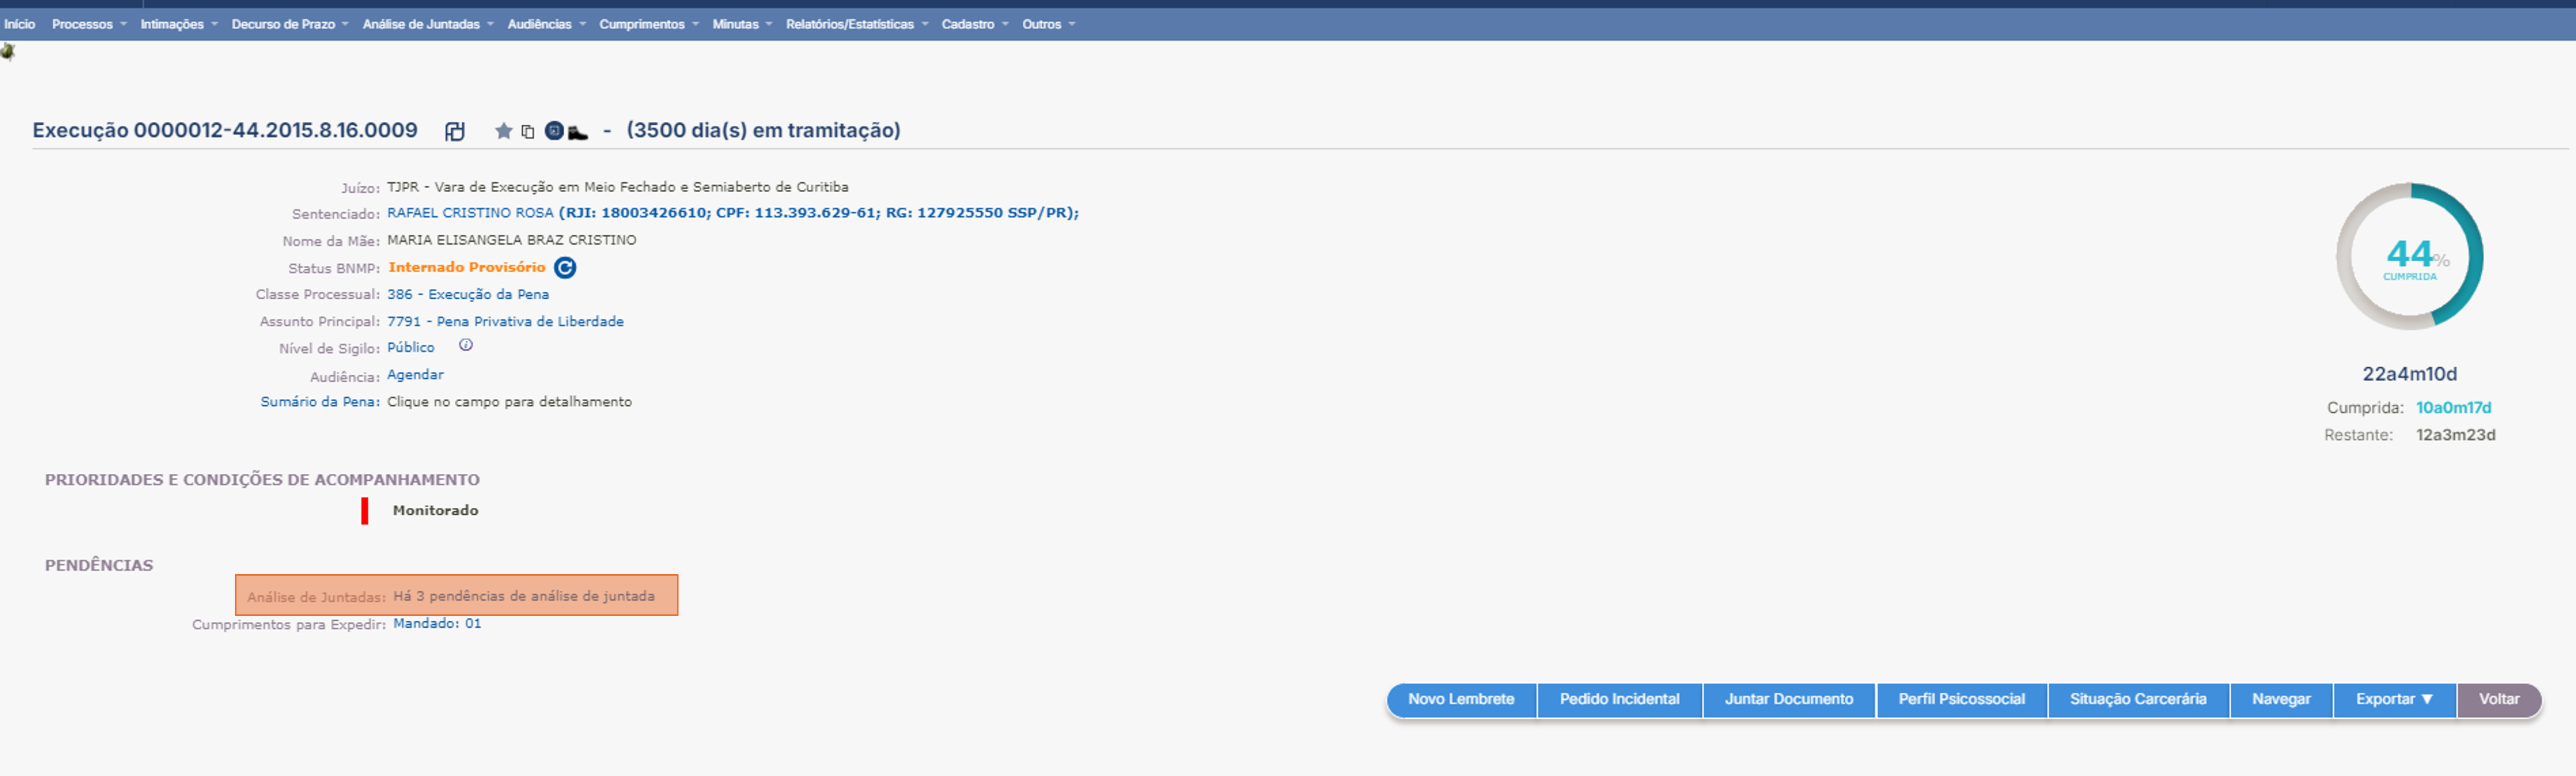Click the Internado Provisório status text
The image size is (2576, 776).
point(467,268)
